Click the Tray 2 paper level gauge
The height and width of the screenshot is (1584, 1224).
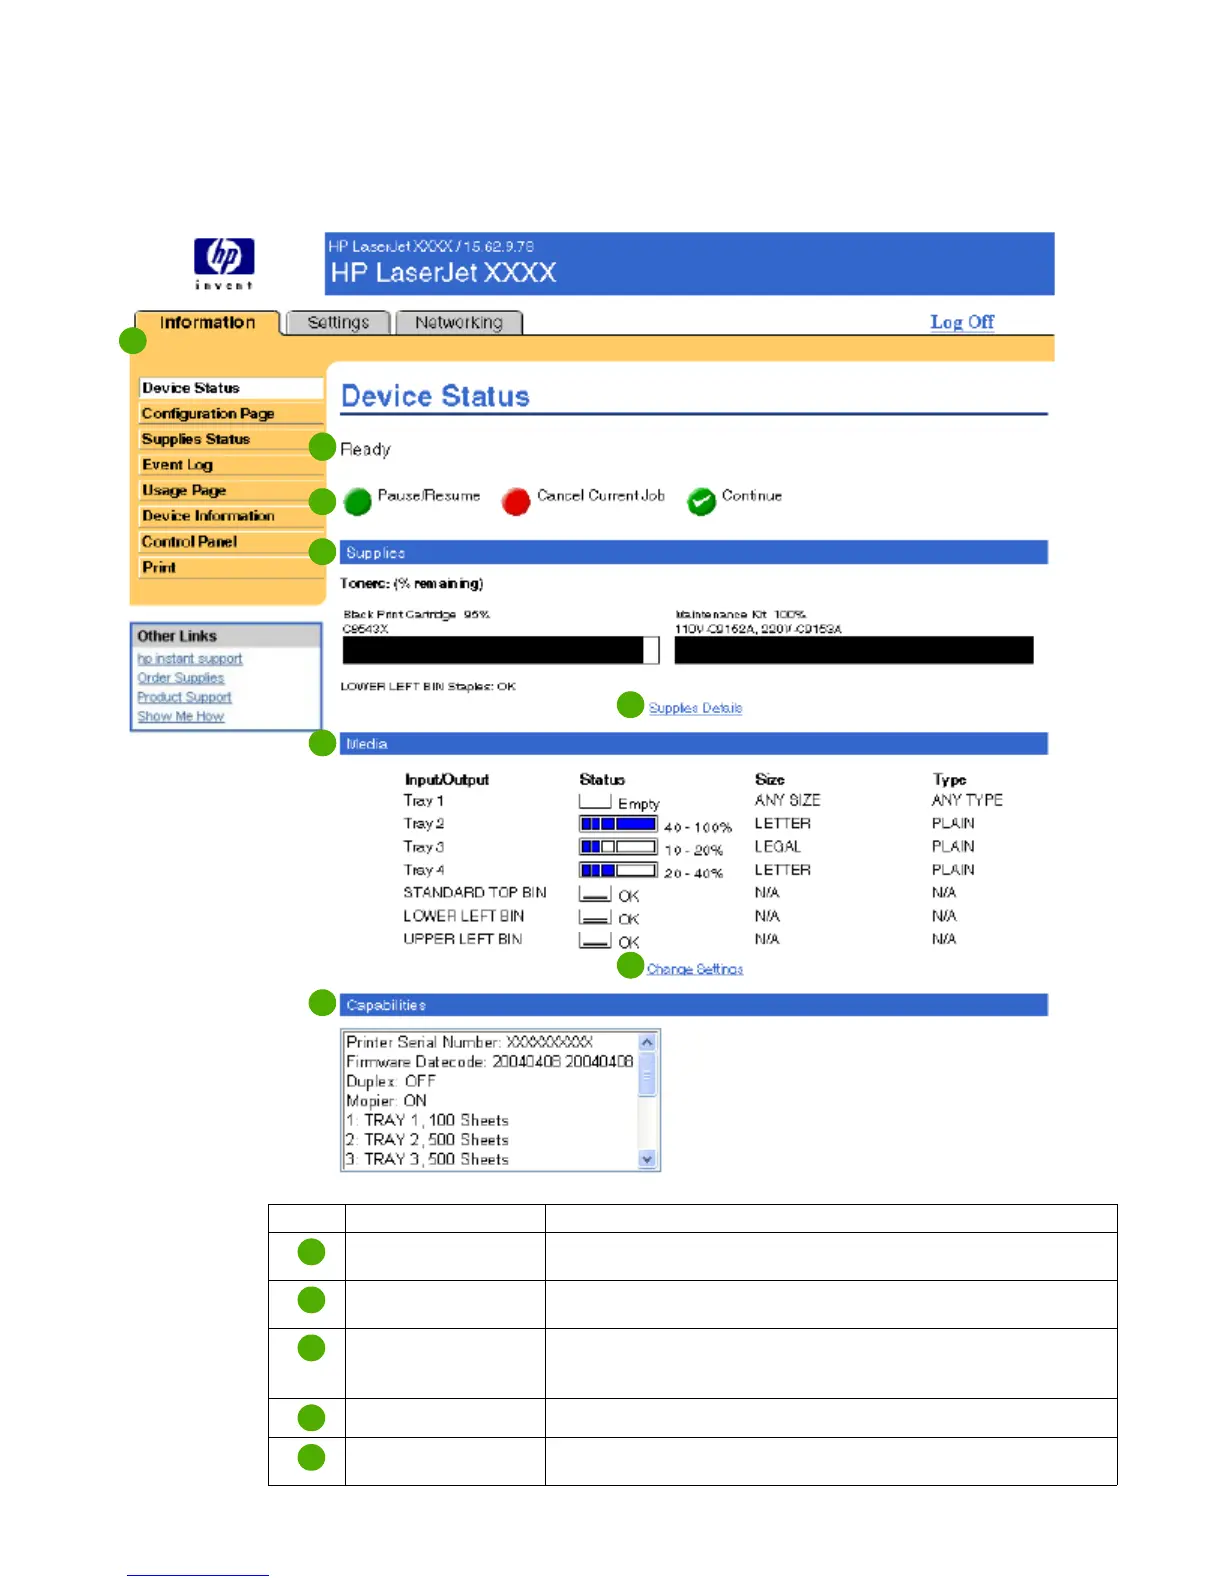[x=618, y=824]
